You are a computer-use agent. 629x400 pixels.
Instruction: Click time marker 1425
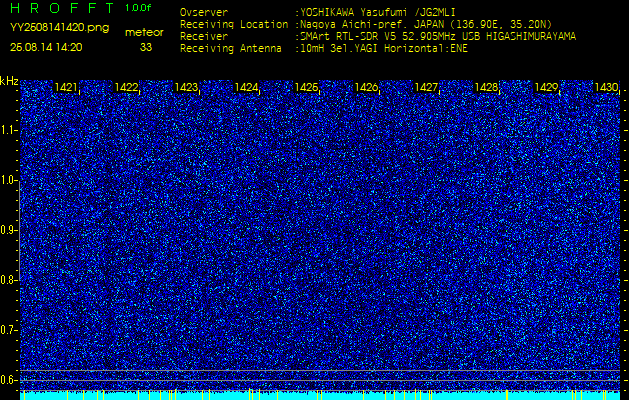306,87
